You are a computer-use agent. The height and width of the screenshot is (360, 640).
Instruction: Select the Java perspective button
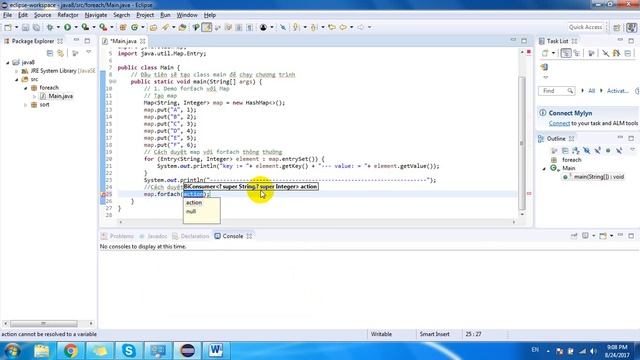point(631,27)
